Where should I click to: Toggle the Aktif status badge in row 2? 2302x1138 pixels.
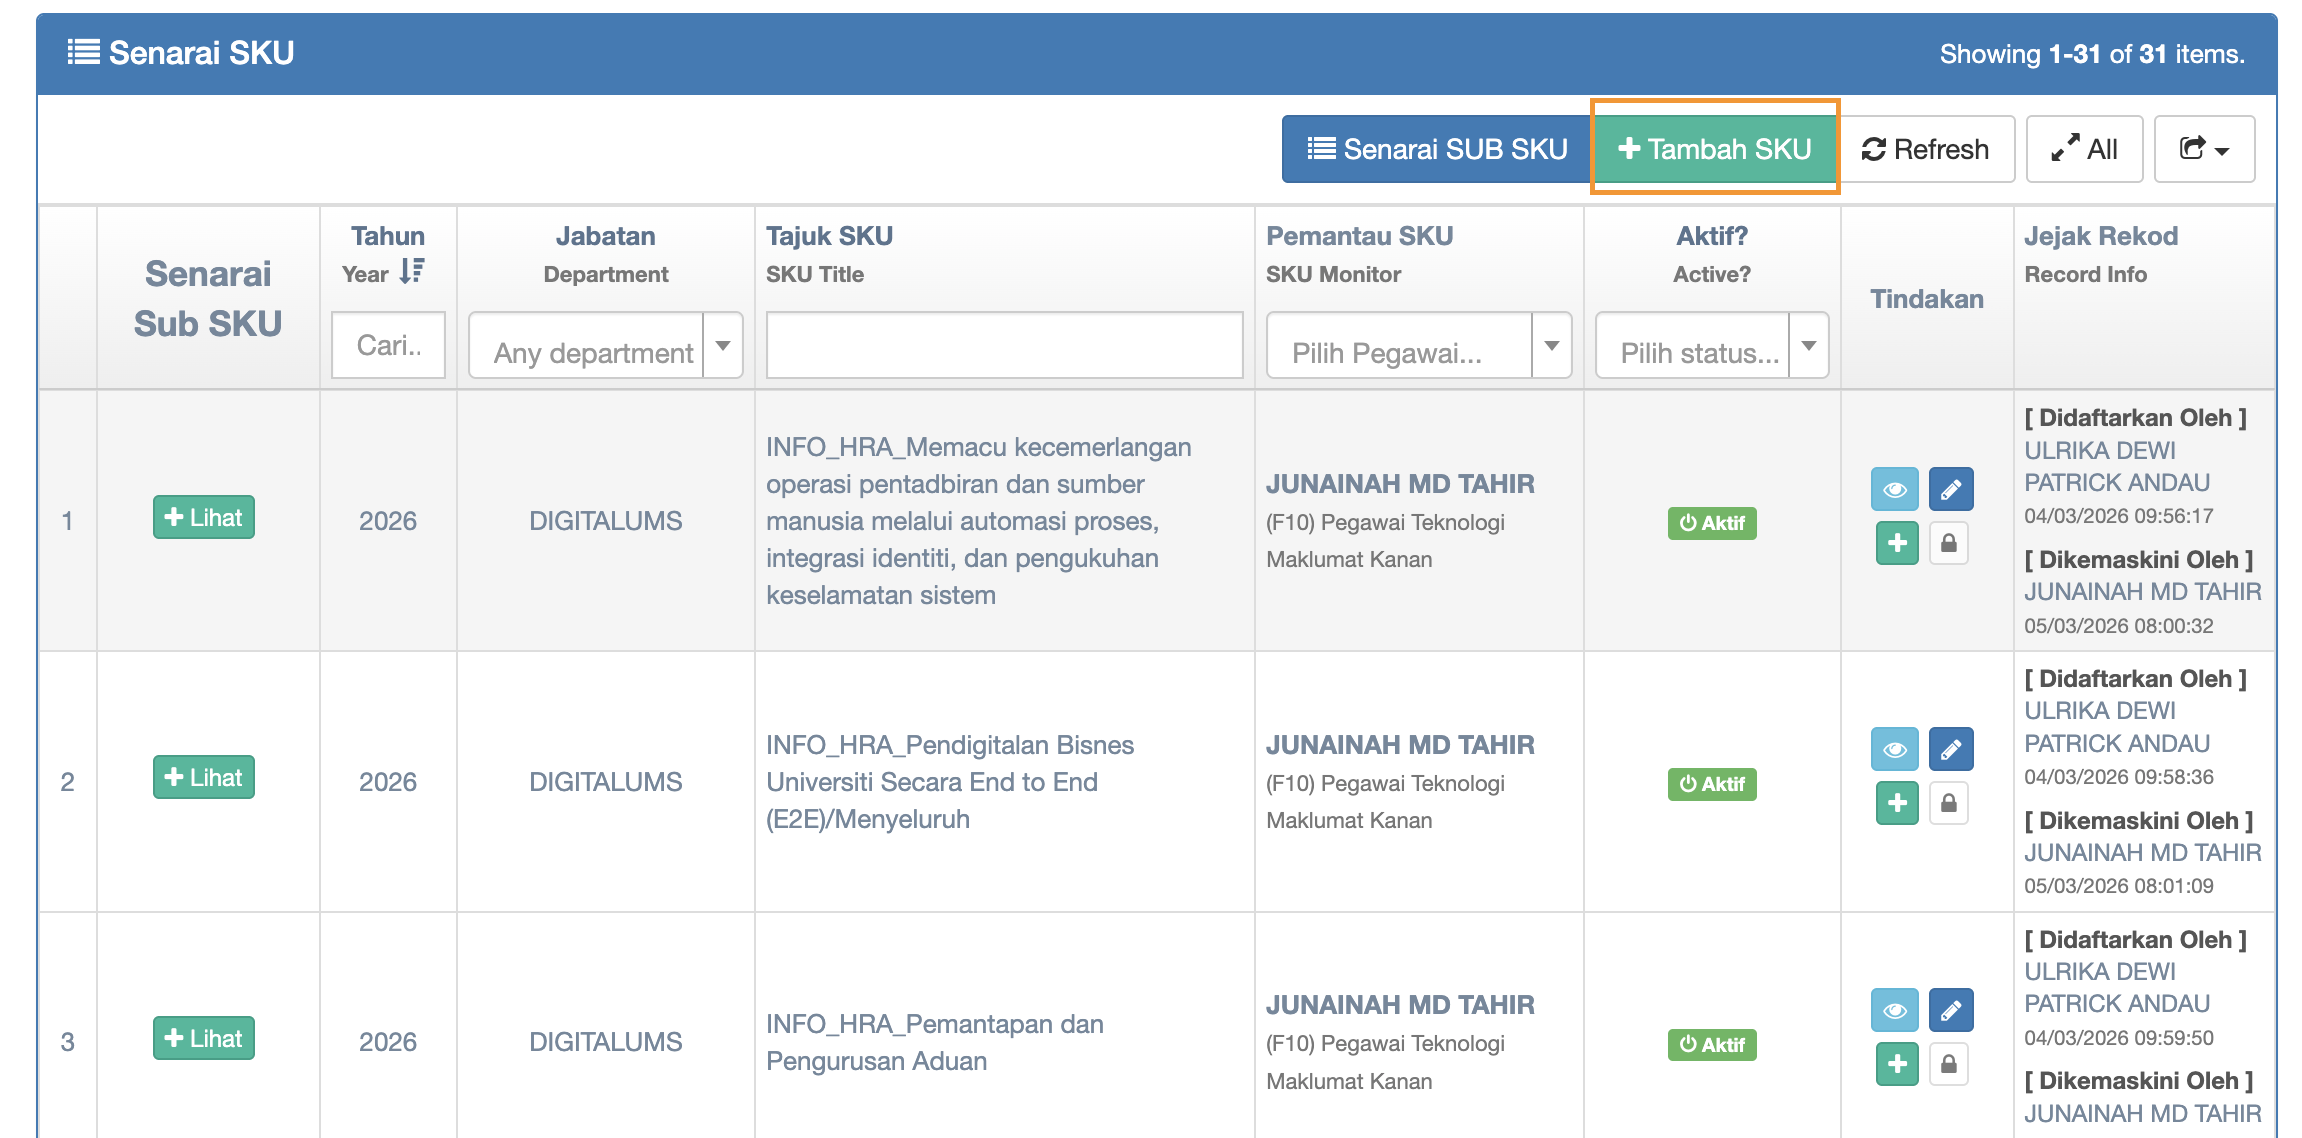click(1711, 784)
